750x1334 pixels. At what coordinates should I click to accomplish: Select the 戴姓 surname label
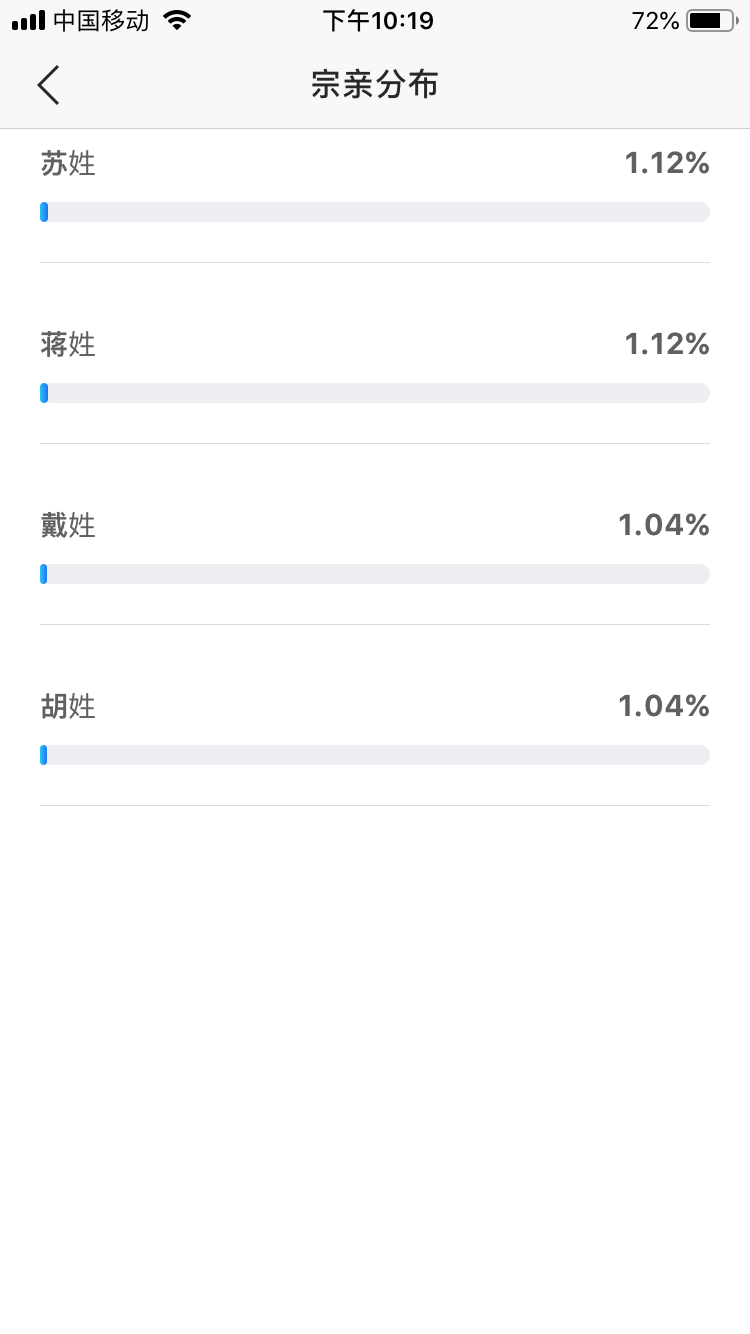[68, 525]
